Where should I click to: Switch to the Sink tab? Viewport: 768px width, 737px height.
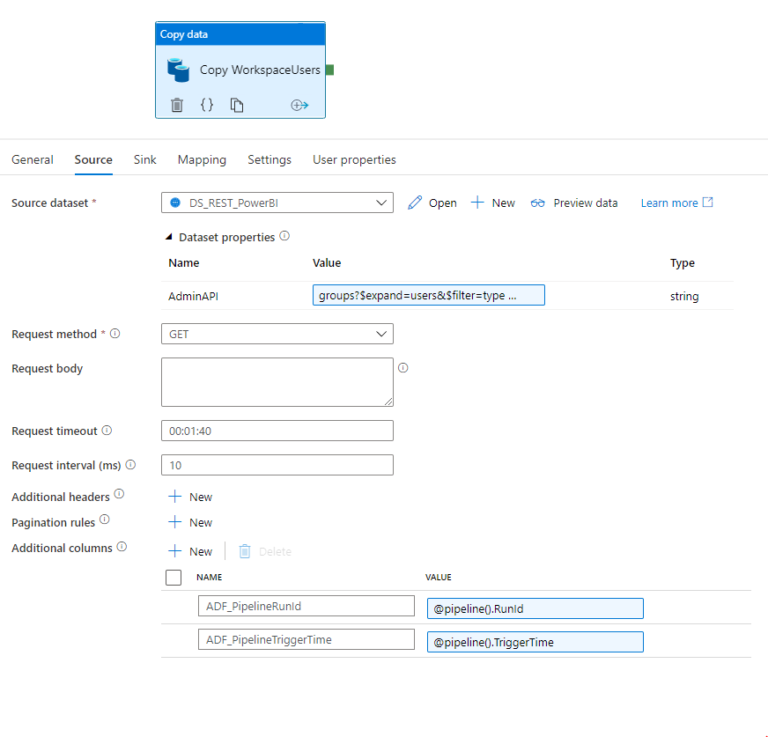coord(145,160)
